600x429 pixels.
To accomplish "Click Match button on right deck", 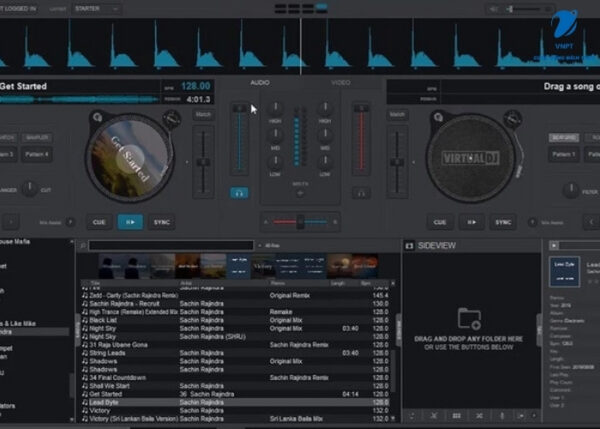I will coord(397,114).
